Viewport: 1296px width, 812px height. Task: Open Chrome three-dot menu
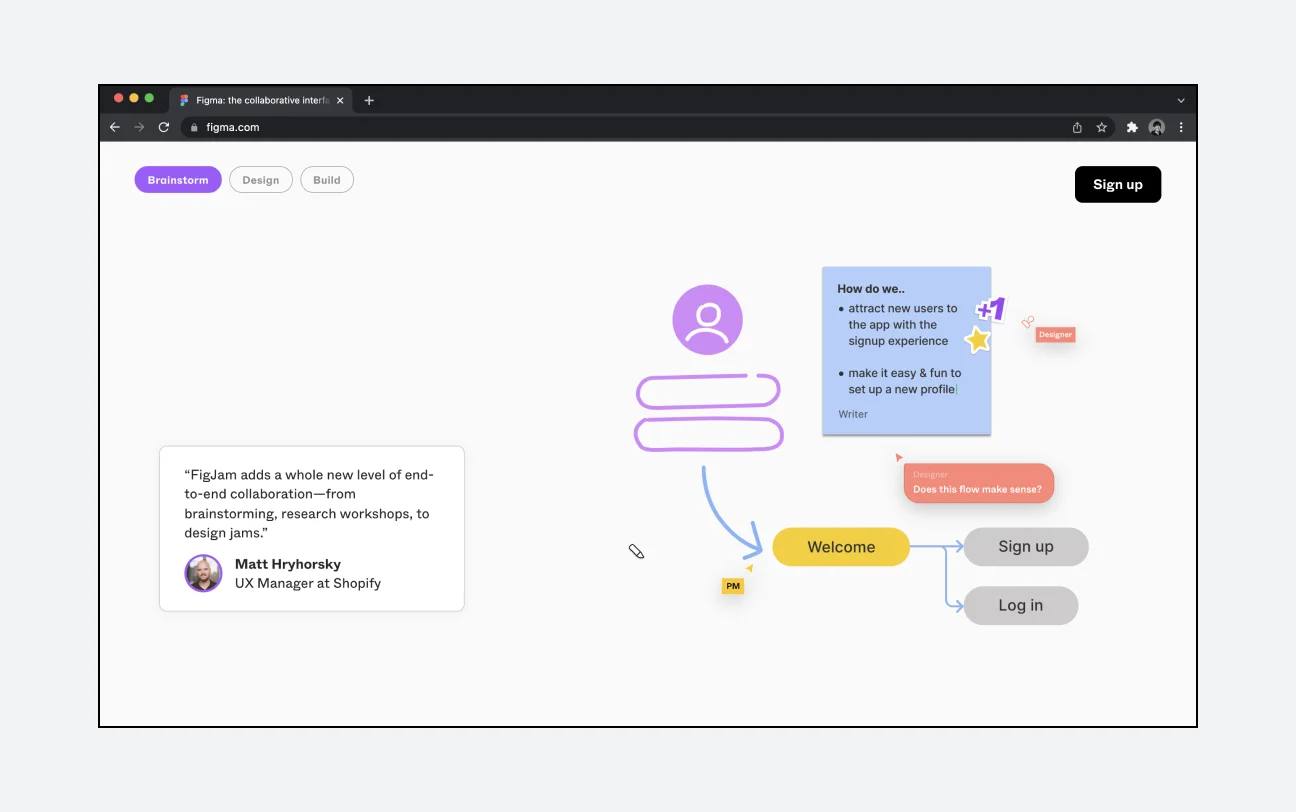point(1181,127)
